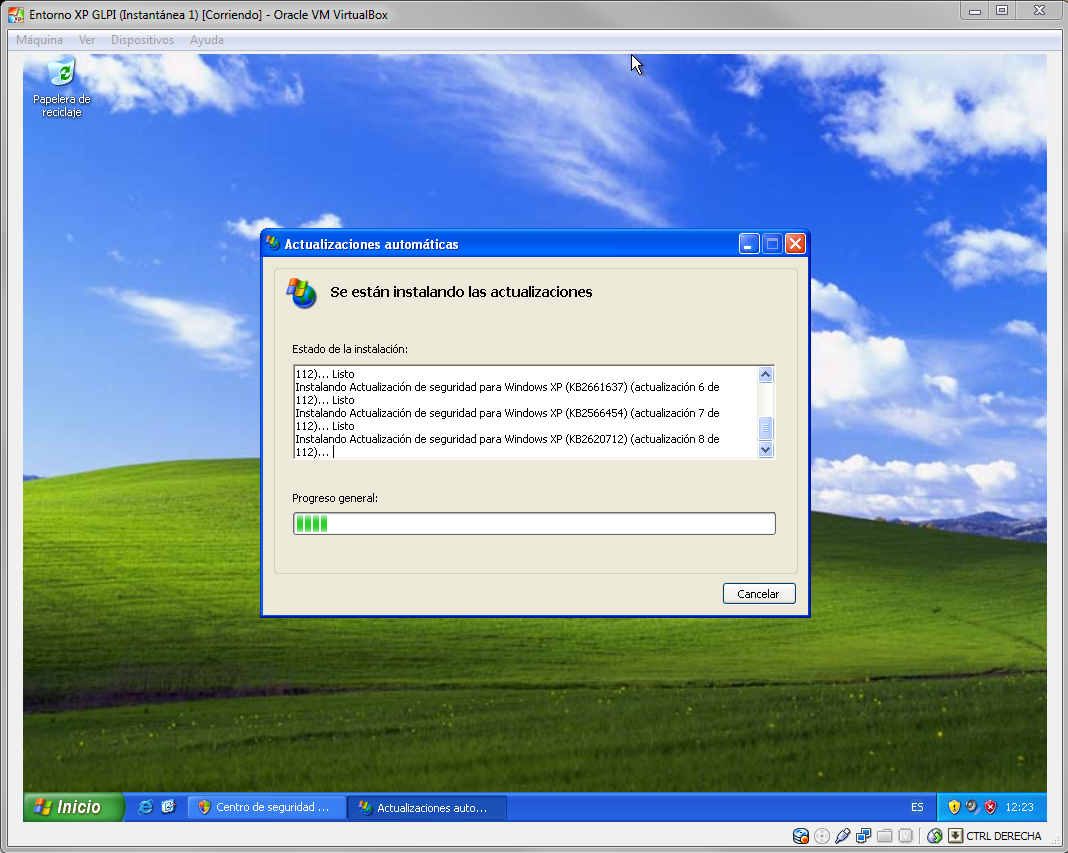This screenshot has height=853, width=1068.
Task: Click the install status scrollbar up arrow
Action: coord(766,375)
